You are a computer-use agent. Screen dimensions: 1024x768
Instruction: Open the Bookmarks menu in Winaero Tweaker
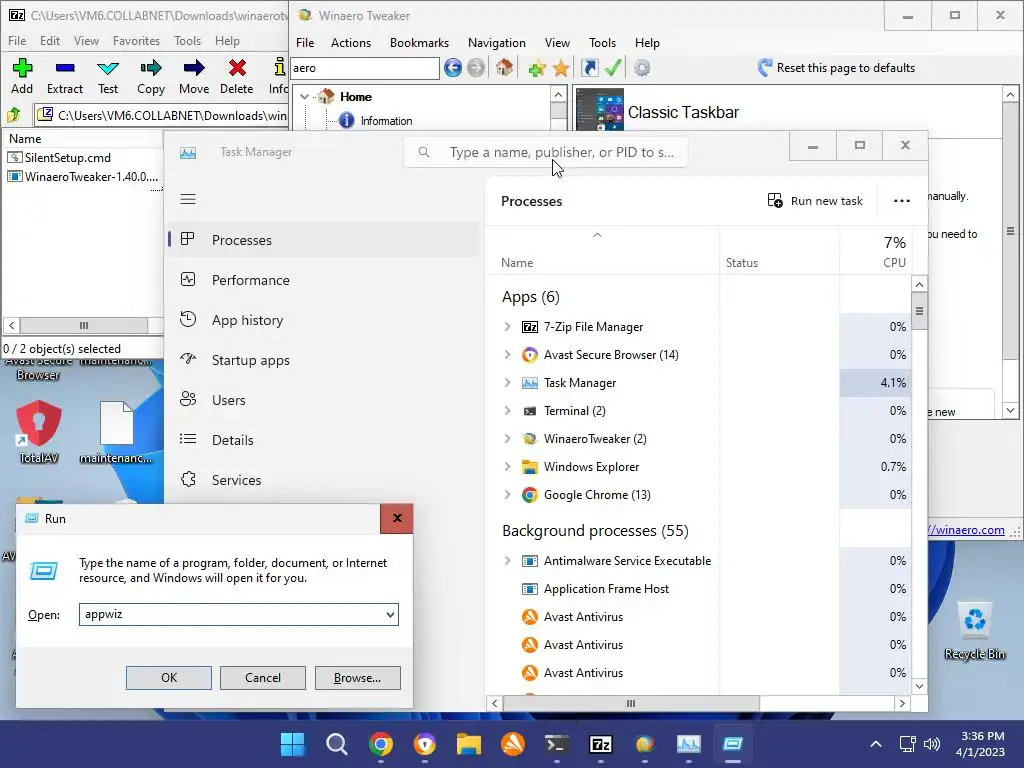click(x=419, y=42)
